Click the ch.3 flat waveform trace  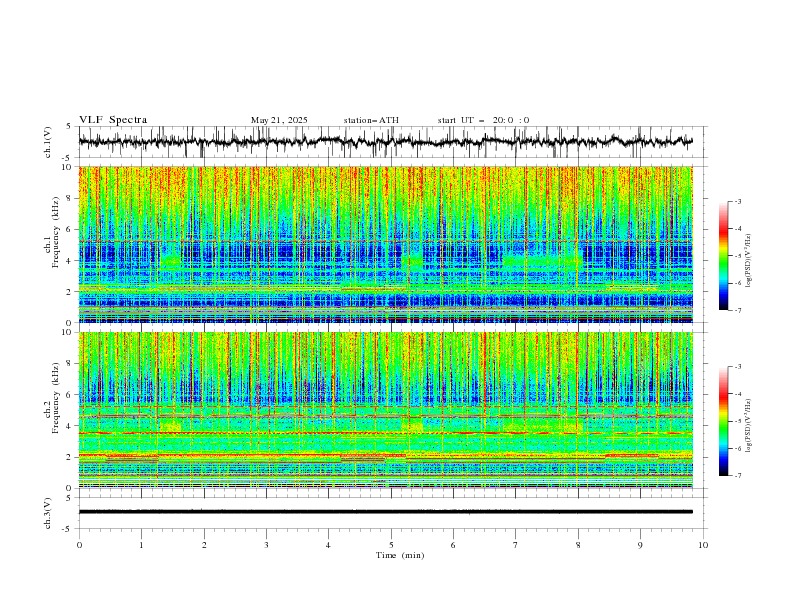(x=386, y=512)
